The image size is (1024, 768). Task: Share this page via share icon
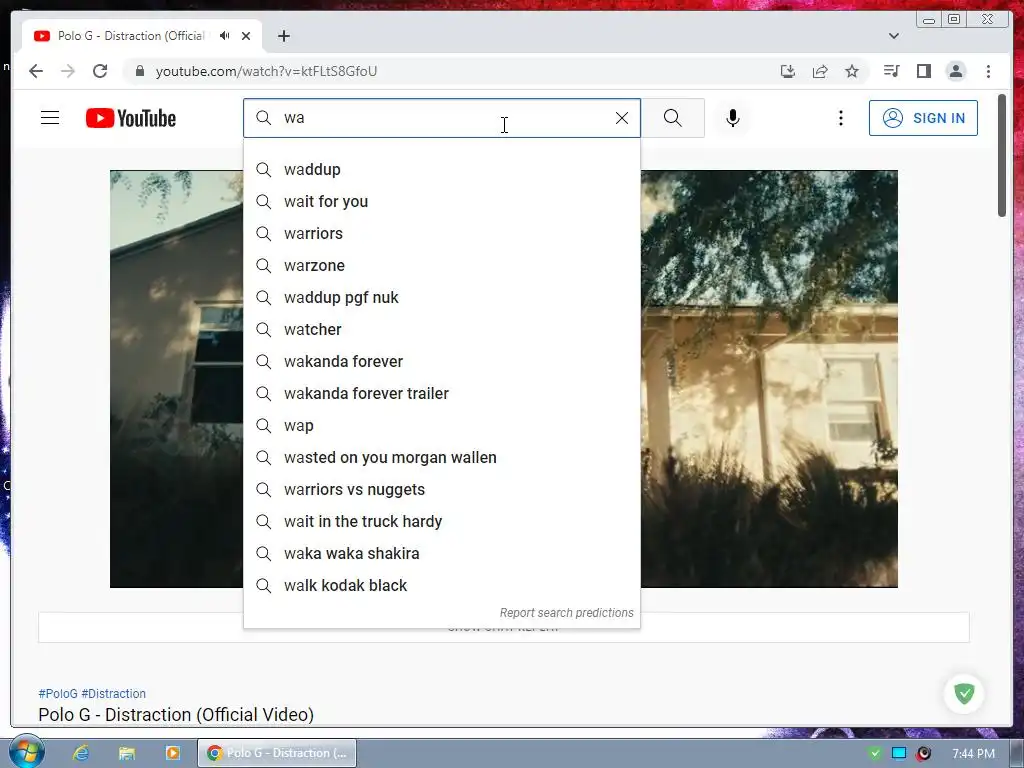coord(820,71)
